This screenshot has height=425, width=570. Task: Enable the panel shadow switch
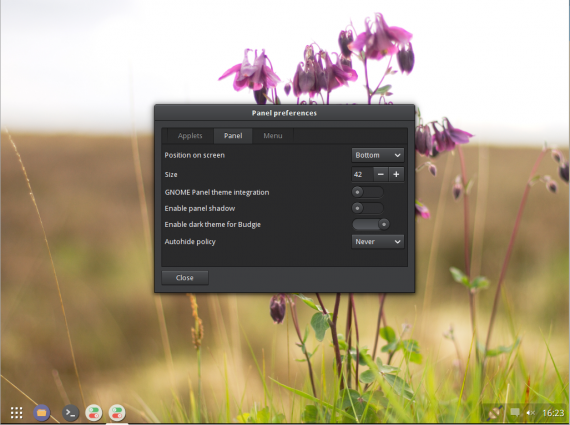[368, 208]
